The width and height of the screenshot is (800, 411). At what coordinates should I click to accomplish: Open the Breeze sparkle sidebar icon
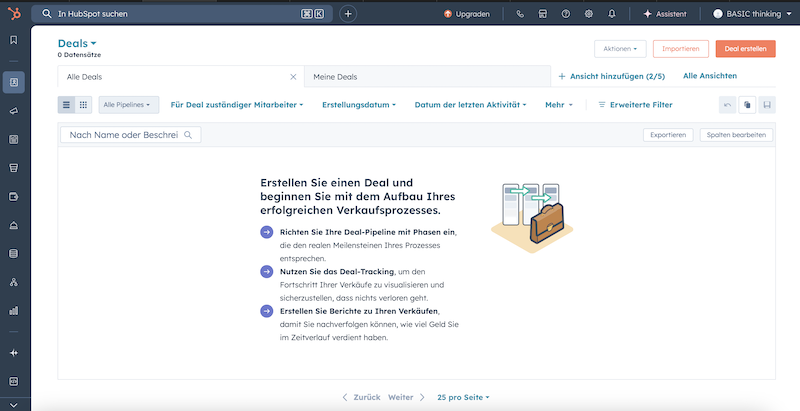coord(14,353)
